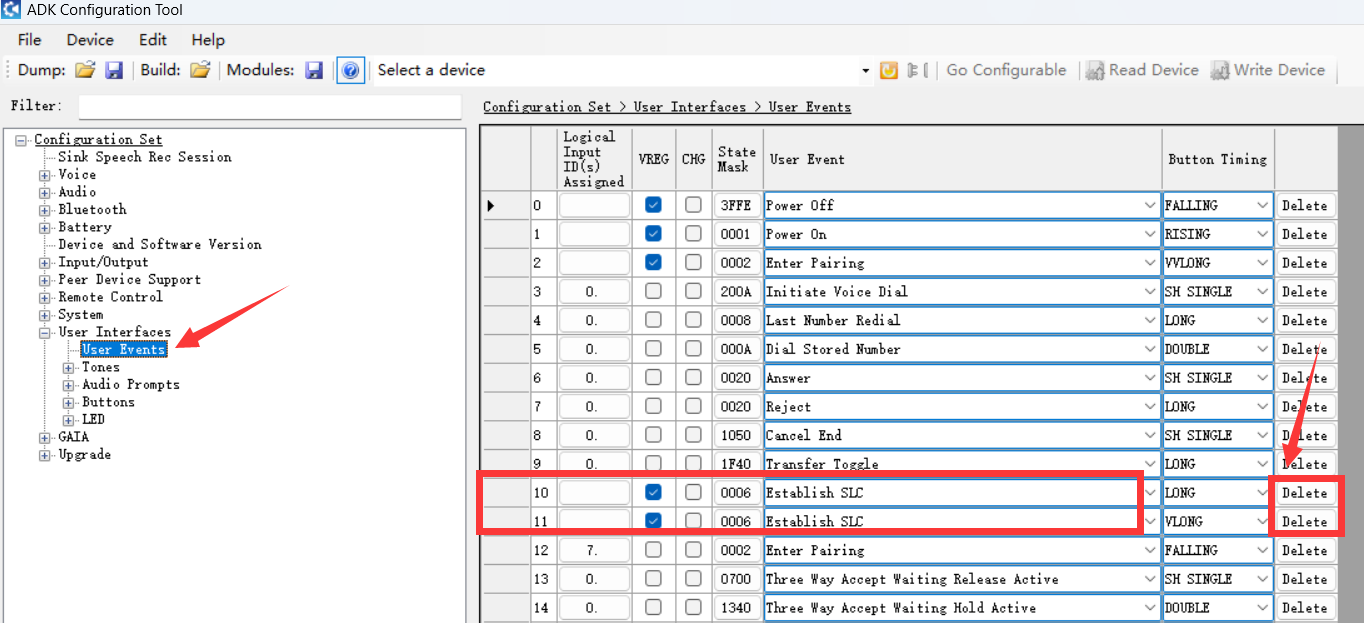Delete row 10 Establish SLC event
The height and width of the screenshot is (623, 1364).
1304,493
